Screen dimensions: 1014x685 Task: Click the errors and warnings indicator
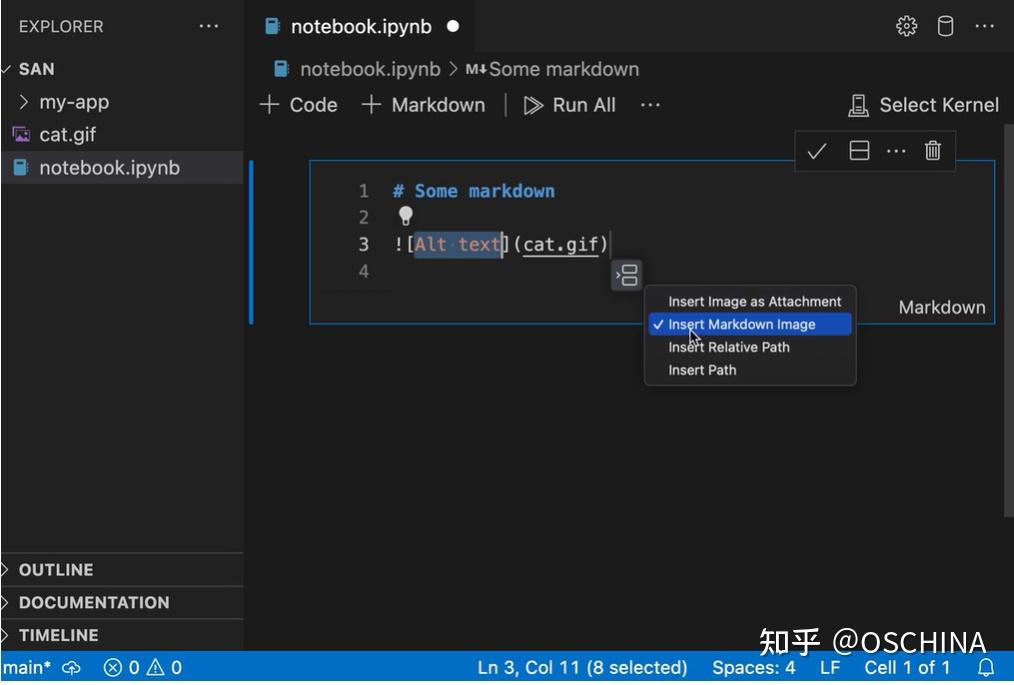pyautogui.click(x=140, y=667)
